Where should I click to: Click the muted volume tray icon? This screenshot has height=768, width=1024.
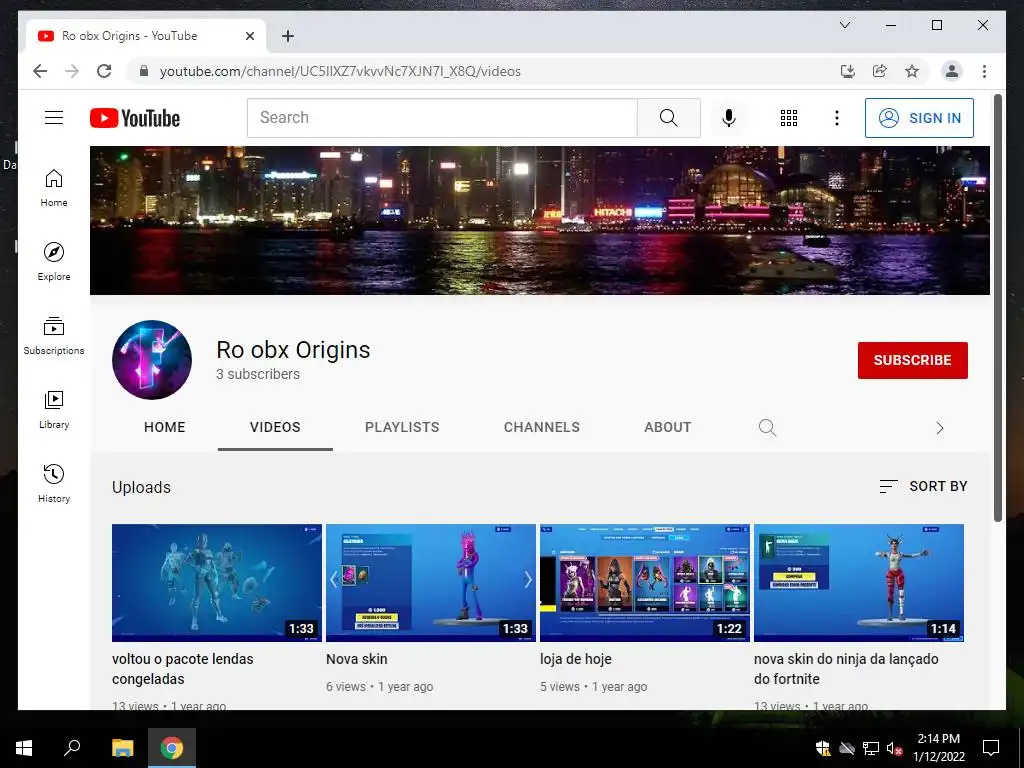coord(894,748)
